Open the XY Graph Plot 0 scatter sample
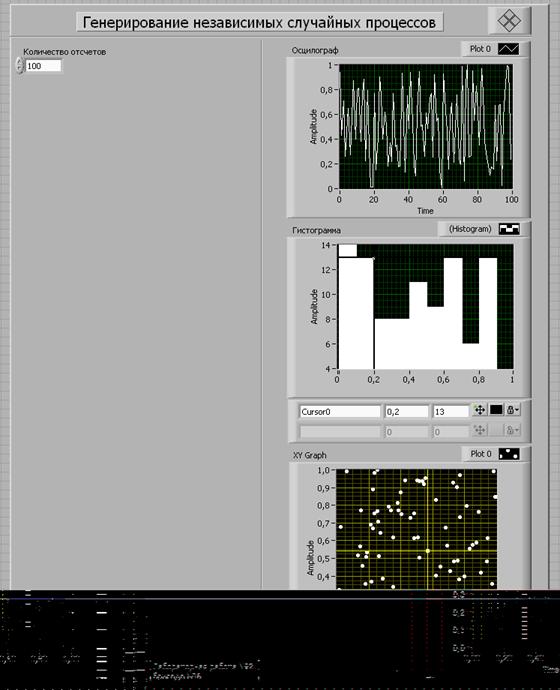The height and width of the screenshot is (690, 560). point(509,454)
